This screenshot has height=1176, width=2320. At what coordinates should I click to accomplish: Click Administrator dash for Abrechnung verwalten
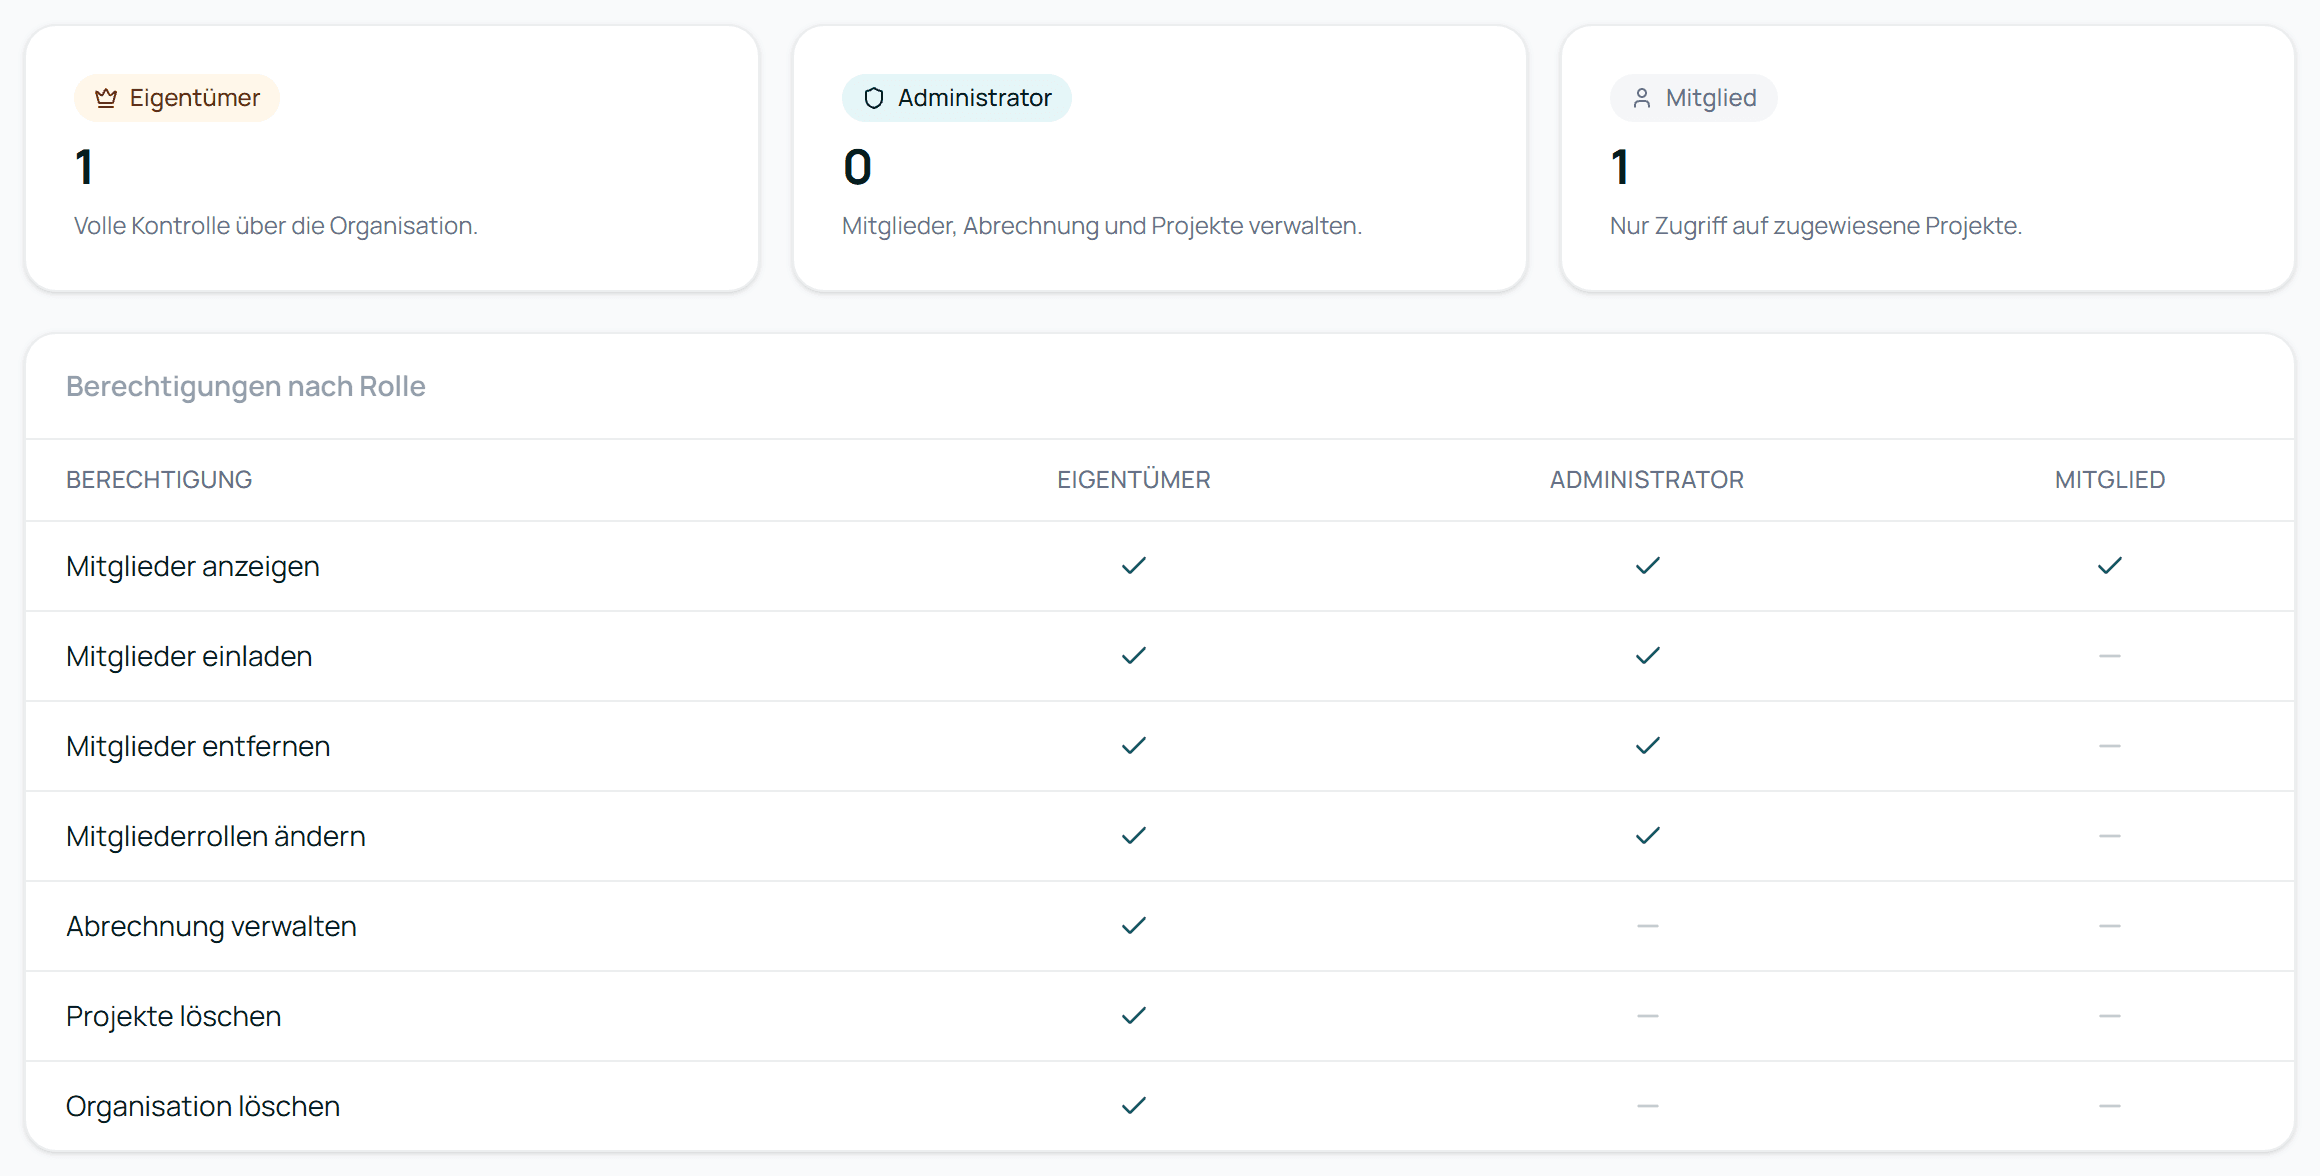(x=1648, y=926)
